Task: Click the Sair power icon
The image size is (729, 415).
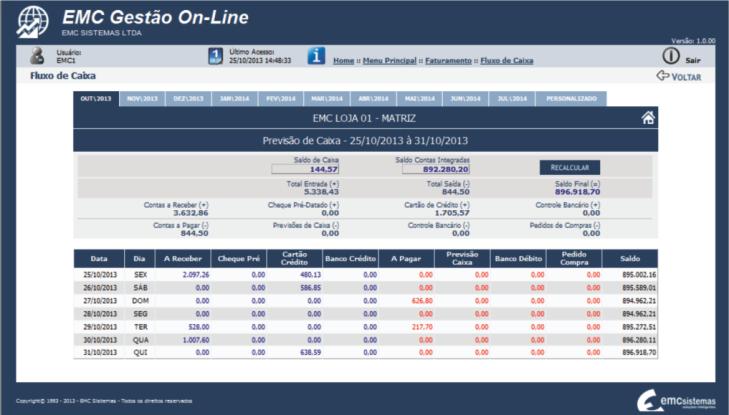Action: [x=671, y=56]
